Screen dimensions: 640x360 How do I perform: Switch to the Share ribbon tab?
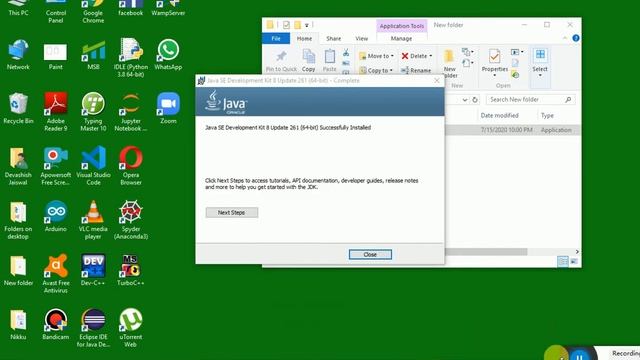(333, 38)
